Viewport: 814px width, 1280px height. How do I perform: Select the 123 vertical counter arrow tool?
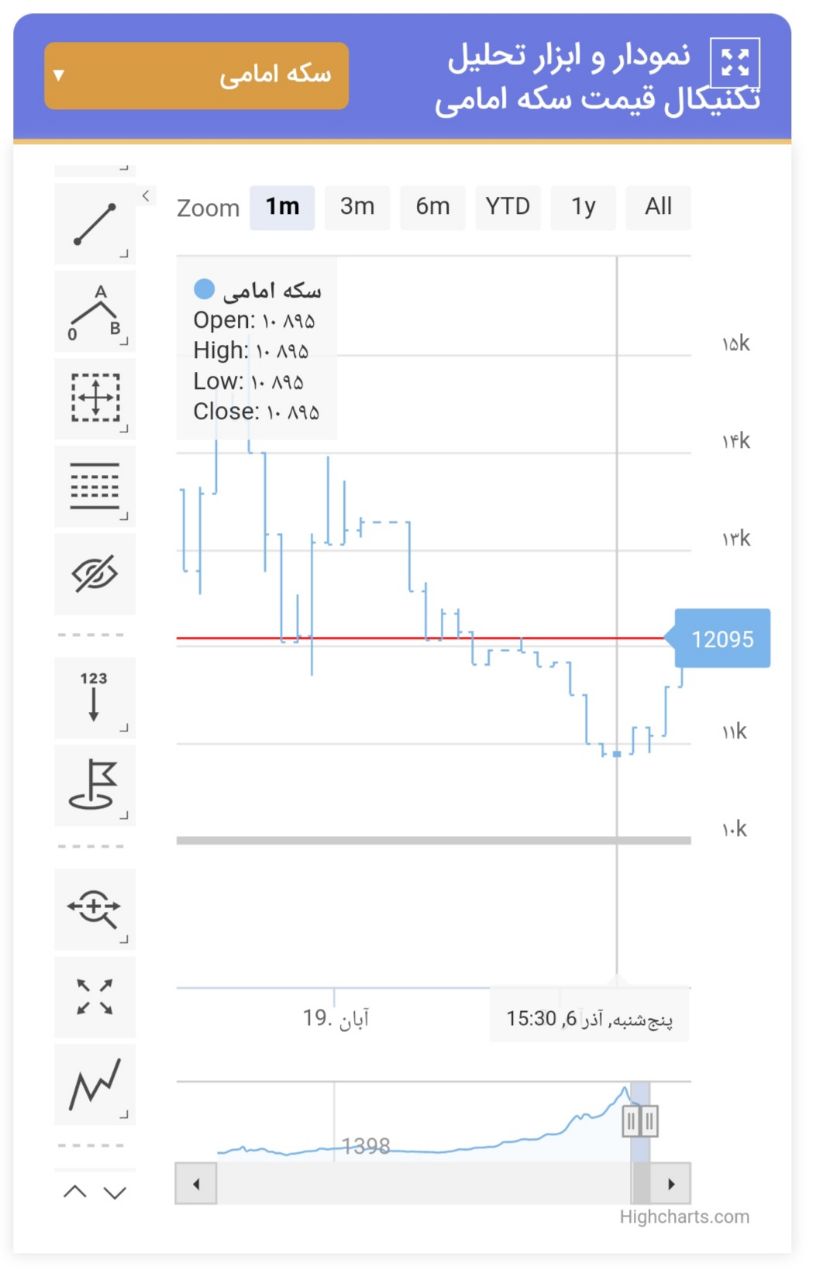[95, 698]
